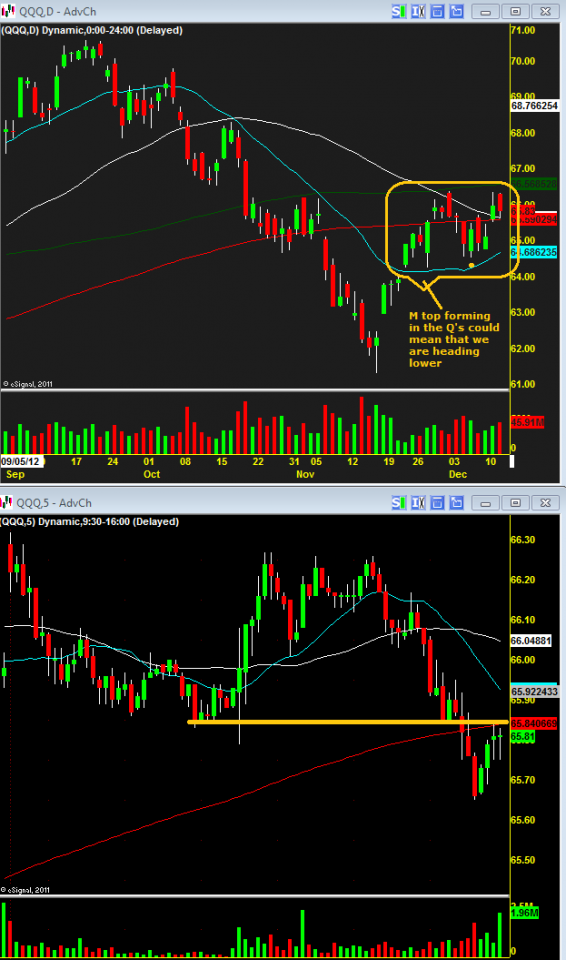Click the symbol link 'S' icon in QQQ,5 window
This screenshot has width=566, height=960.
399,503
